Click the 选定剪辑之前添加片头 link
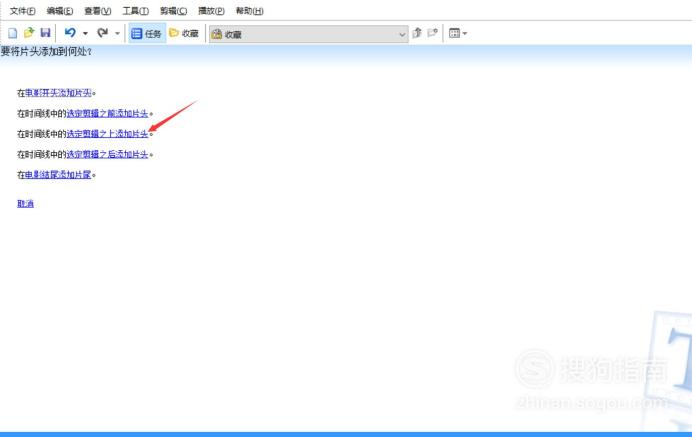Image resolution: width=692 pixels, height=437 pixels. 107,113
